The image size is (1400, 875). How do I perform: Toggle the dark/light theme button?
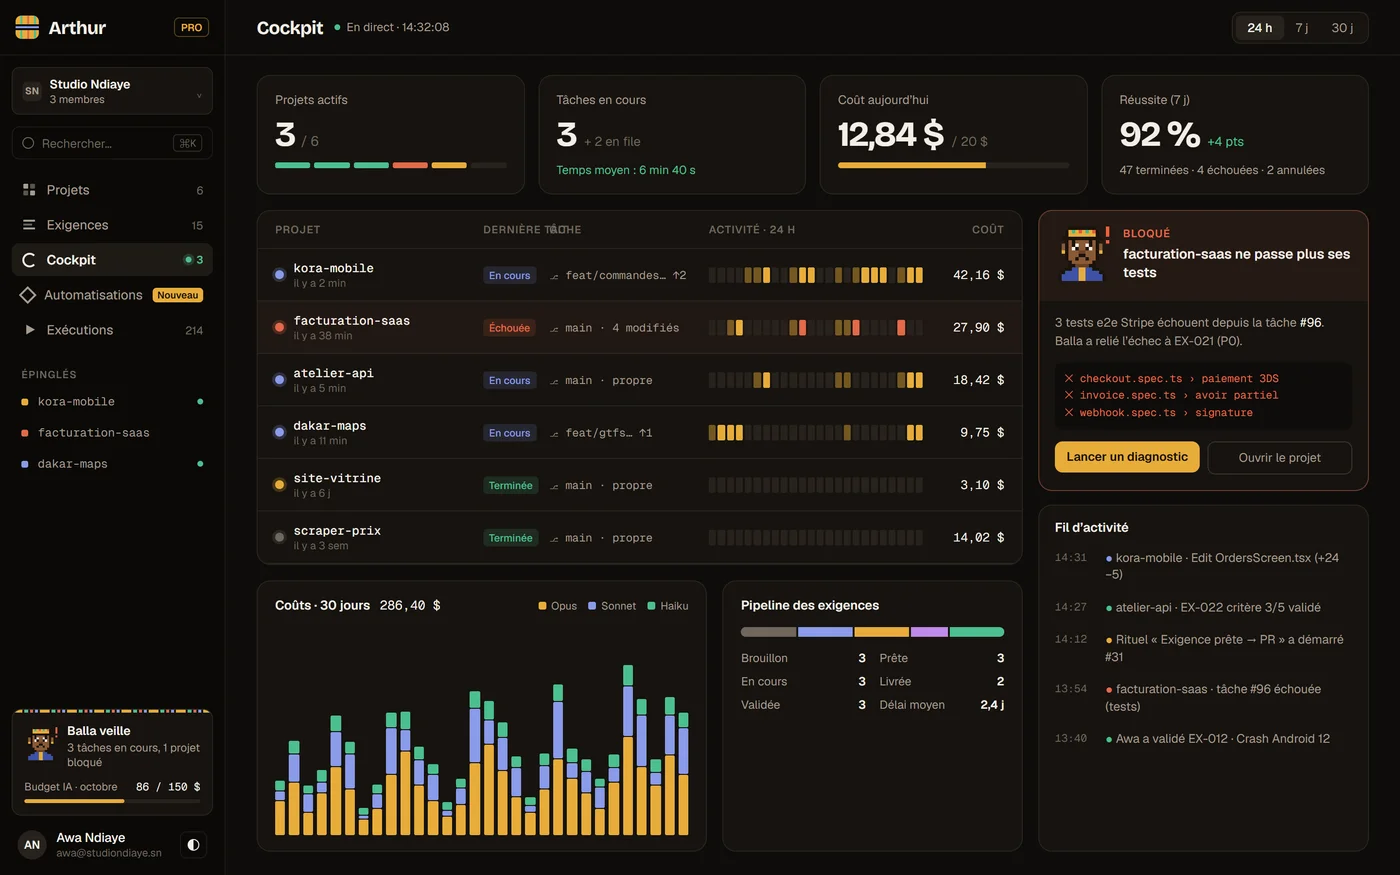193,845
